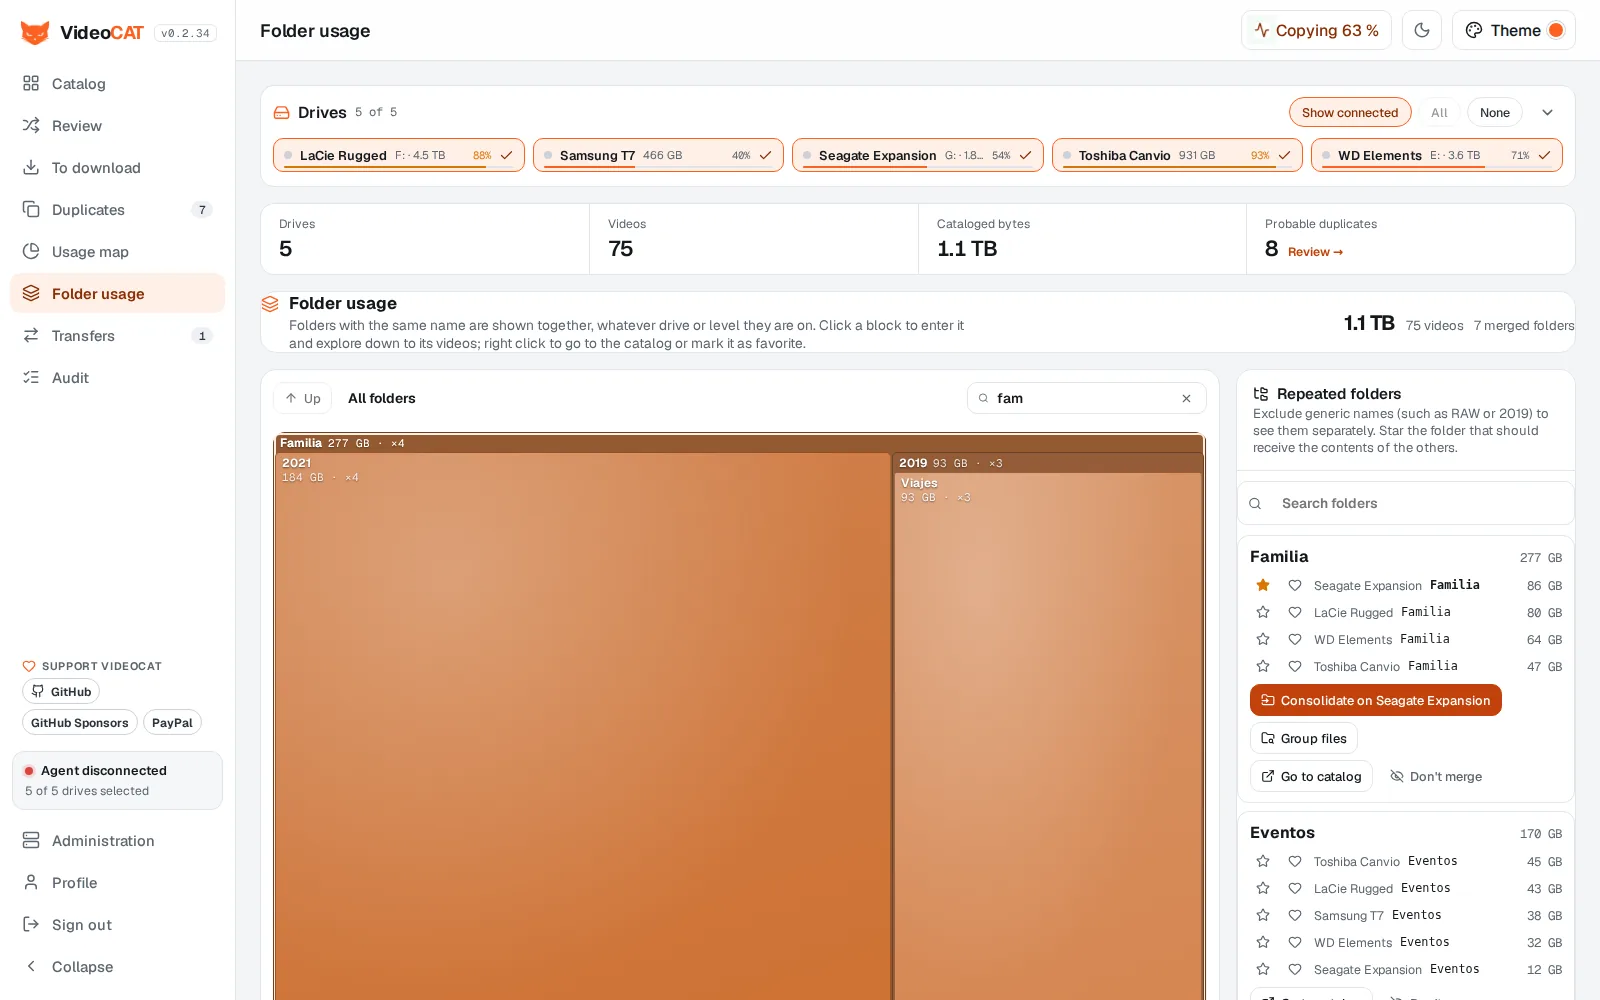
Task: Open Copying 63 % progress indicator
Action: [x=1316, y=31]
